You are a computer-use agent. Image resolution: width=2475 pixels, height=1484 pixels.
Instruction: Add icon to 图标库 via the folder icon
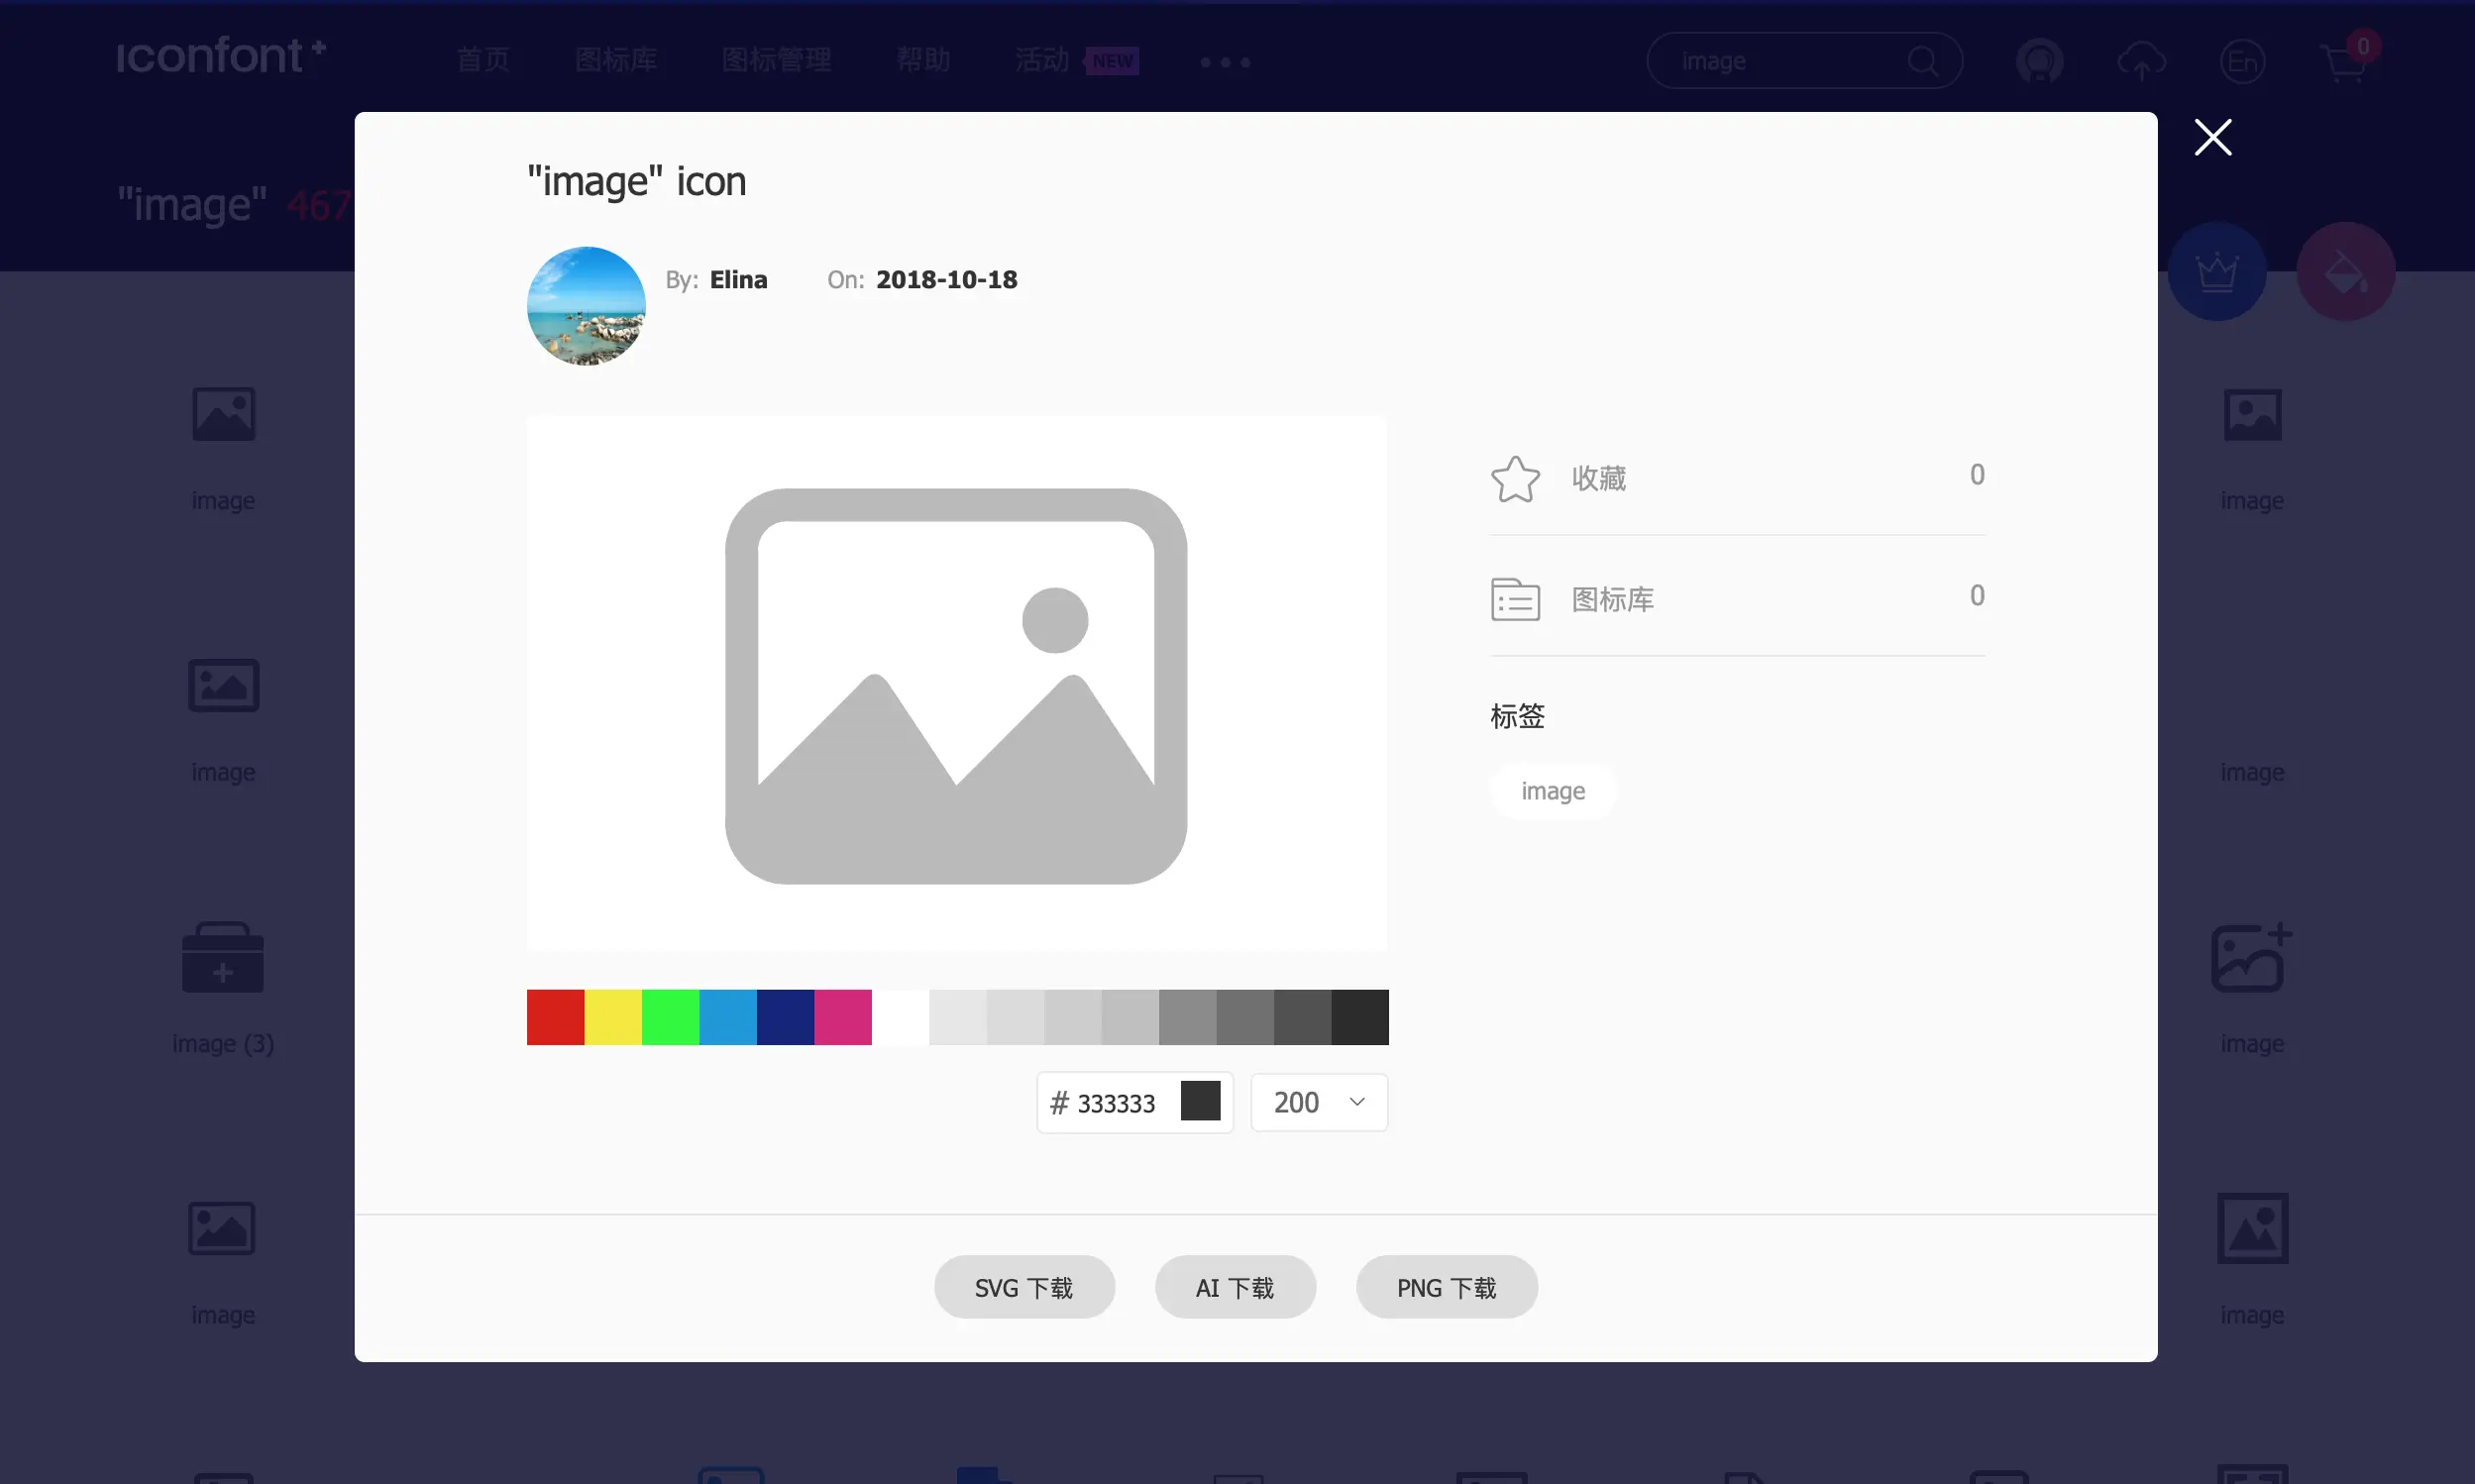pyautogui.click(x=1514, y=598)
